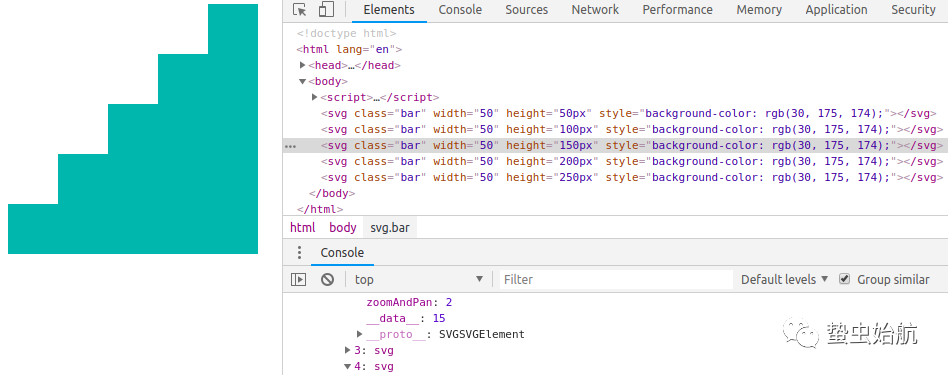Select body in the breadcrumb bar
Image resolution: width=948 pixels, height=375 pixels.
(x=343, y=228)
